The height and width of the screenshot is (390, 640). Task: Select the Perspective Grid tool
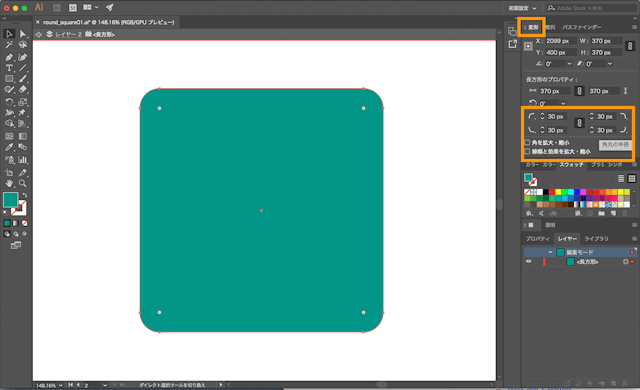point(23,124)
